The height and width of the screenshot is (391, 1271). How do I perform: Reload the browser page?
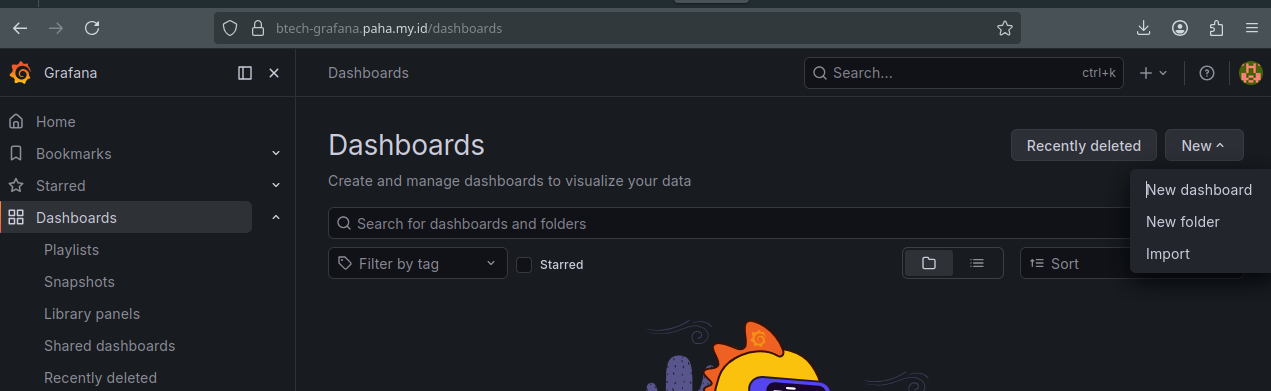(92, 28)
